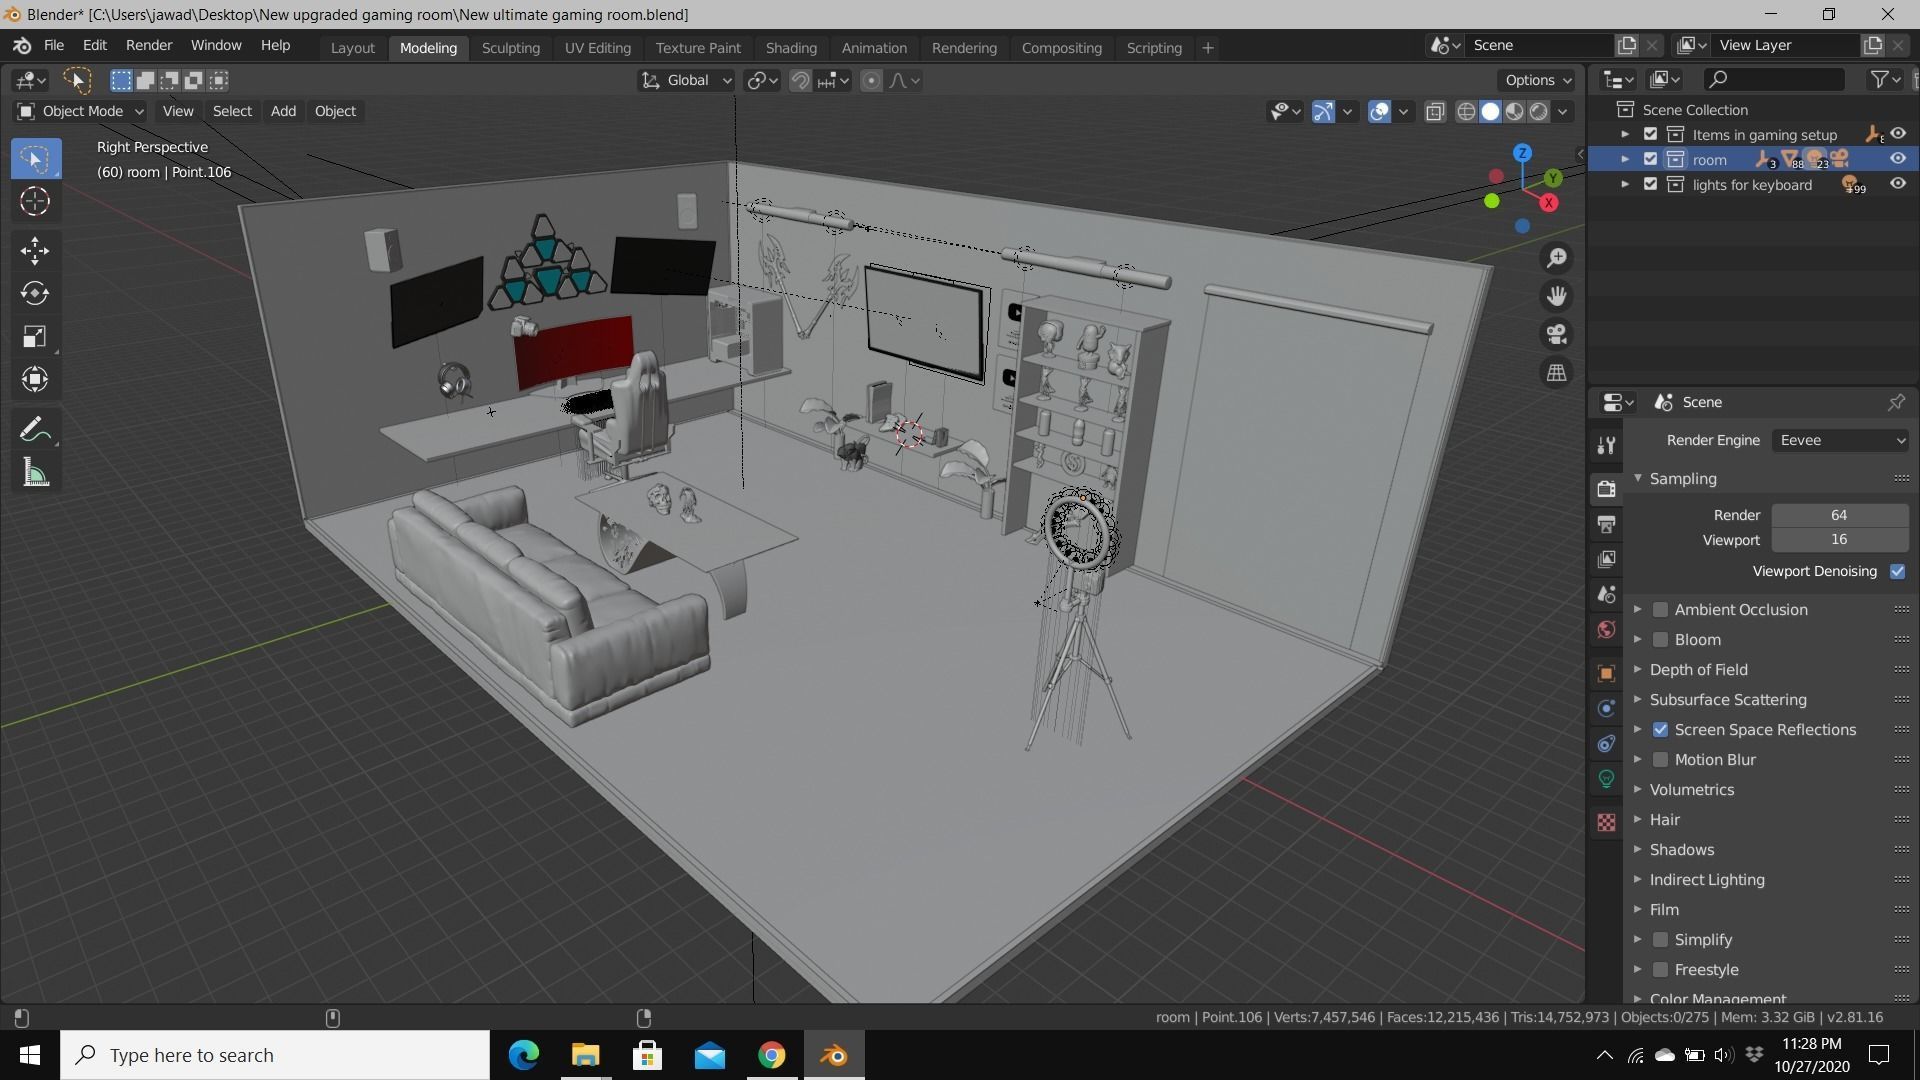
Task: Enable Freestyle checkbox
Action: pos(1660,970)
